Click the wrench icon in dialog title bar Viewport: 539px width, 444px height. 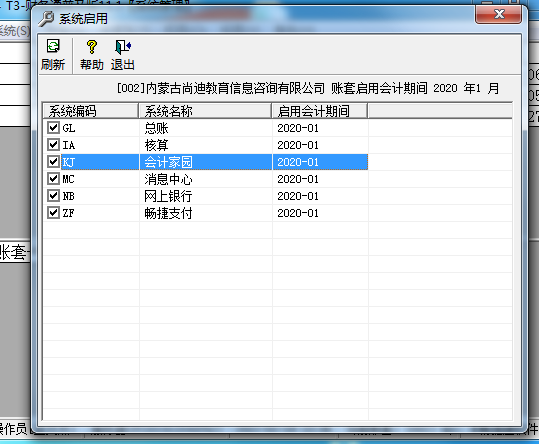(x=46, y=19)
